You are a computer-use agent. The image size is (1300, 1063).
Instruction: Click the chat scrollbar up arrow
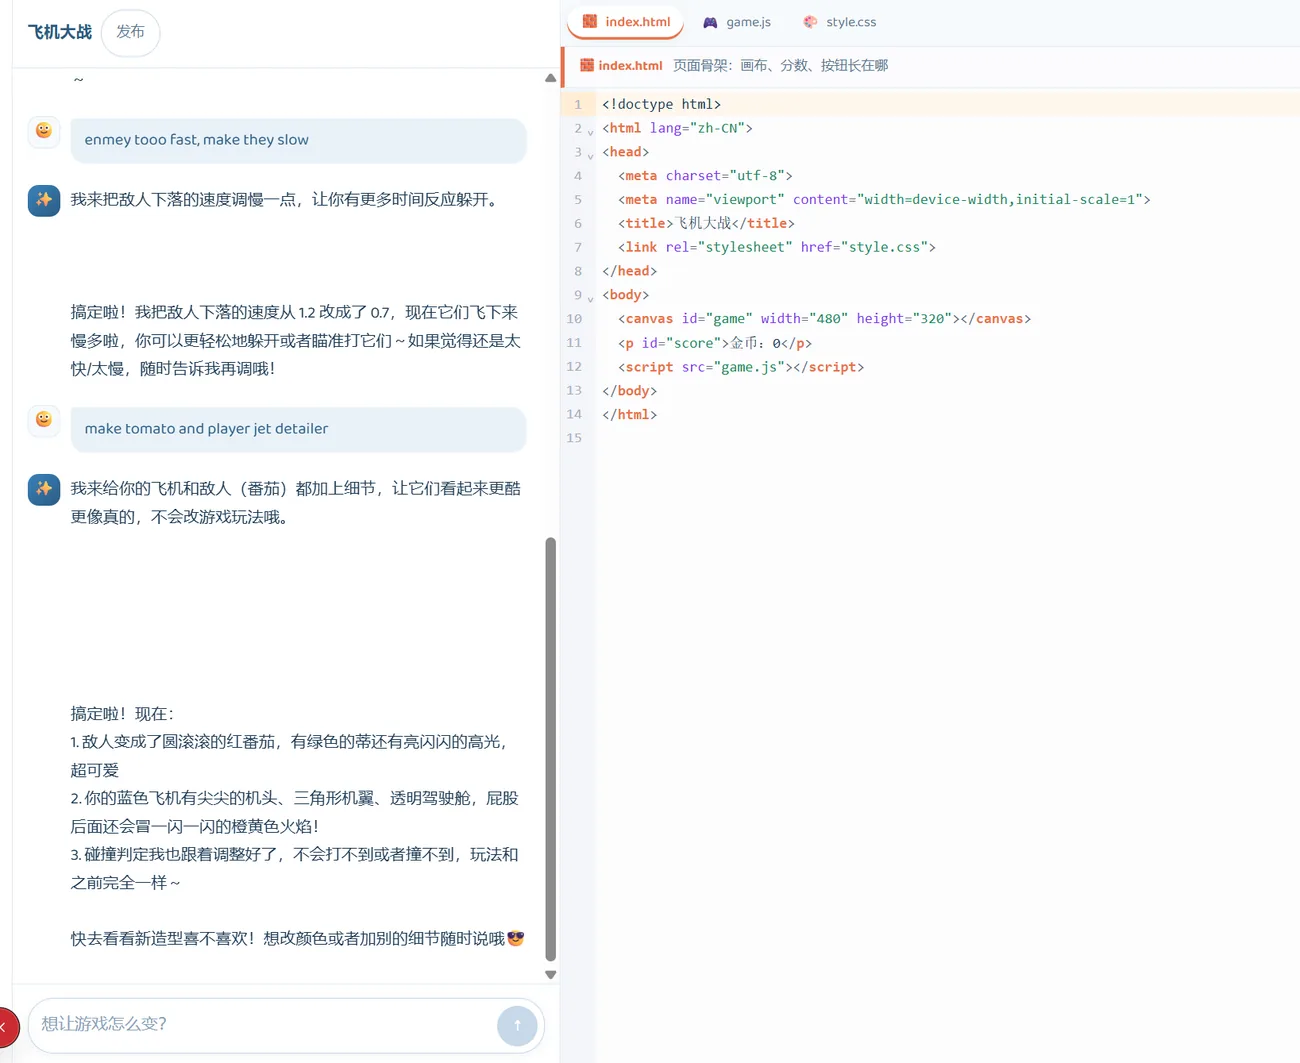pos(550,78)
